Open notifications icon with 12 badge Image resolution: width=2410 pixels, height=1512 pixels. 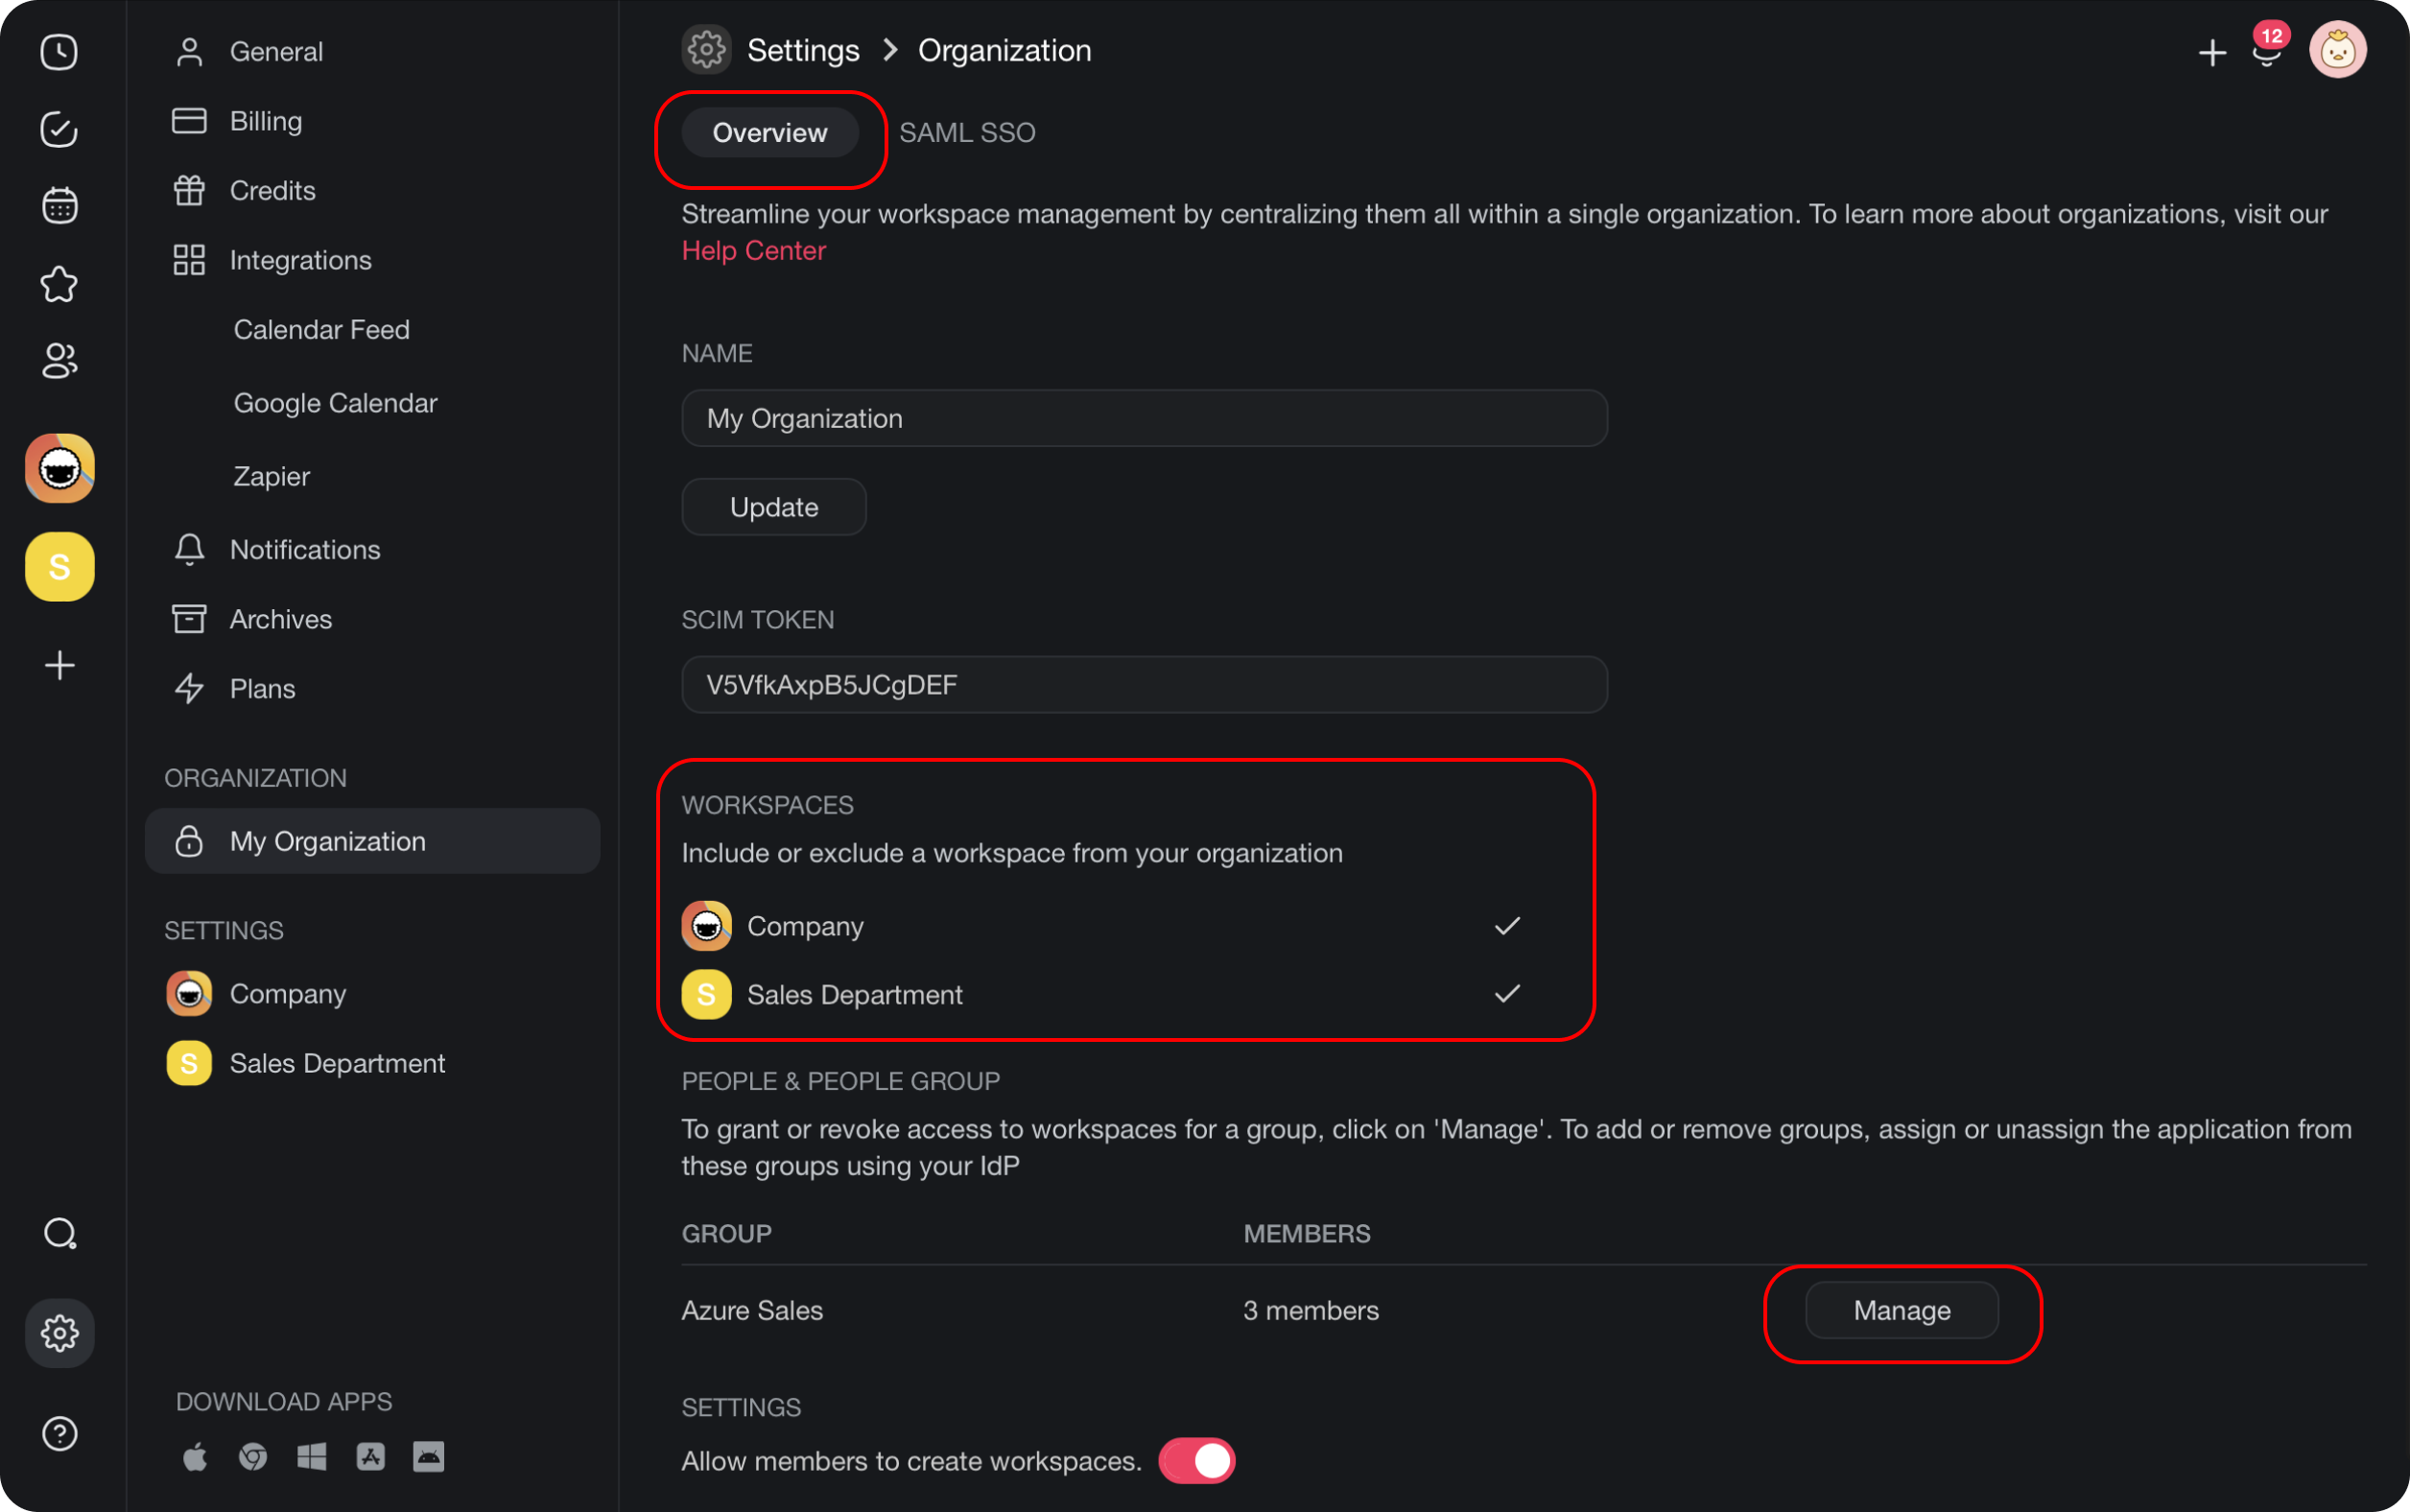click(x=2266, y=51)
